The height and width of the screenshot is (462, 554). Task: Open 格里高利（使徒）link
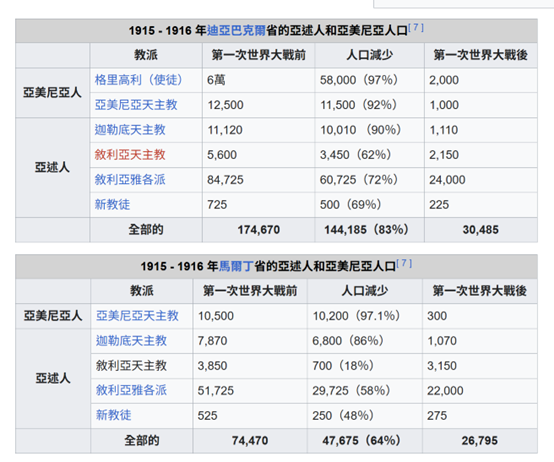click(138, 80)
